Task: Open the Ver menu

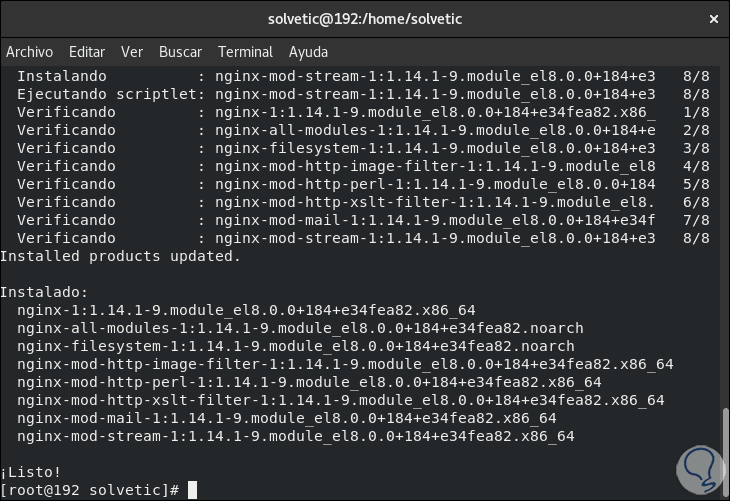Action: [132, 52]
